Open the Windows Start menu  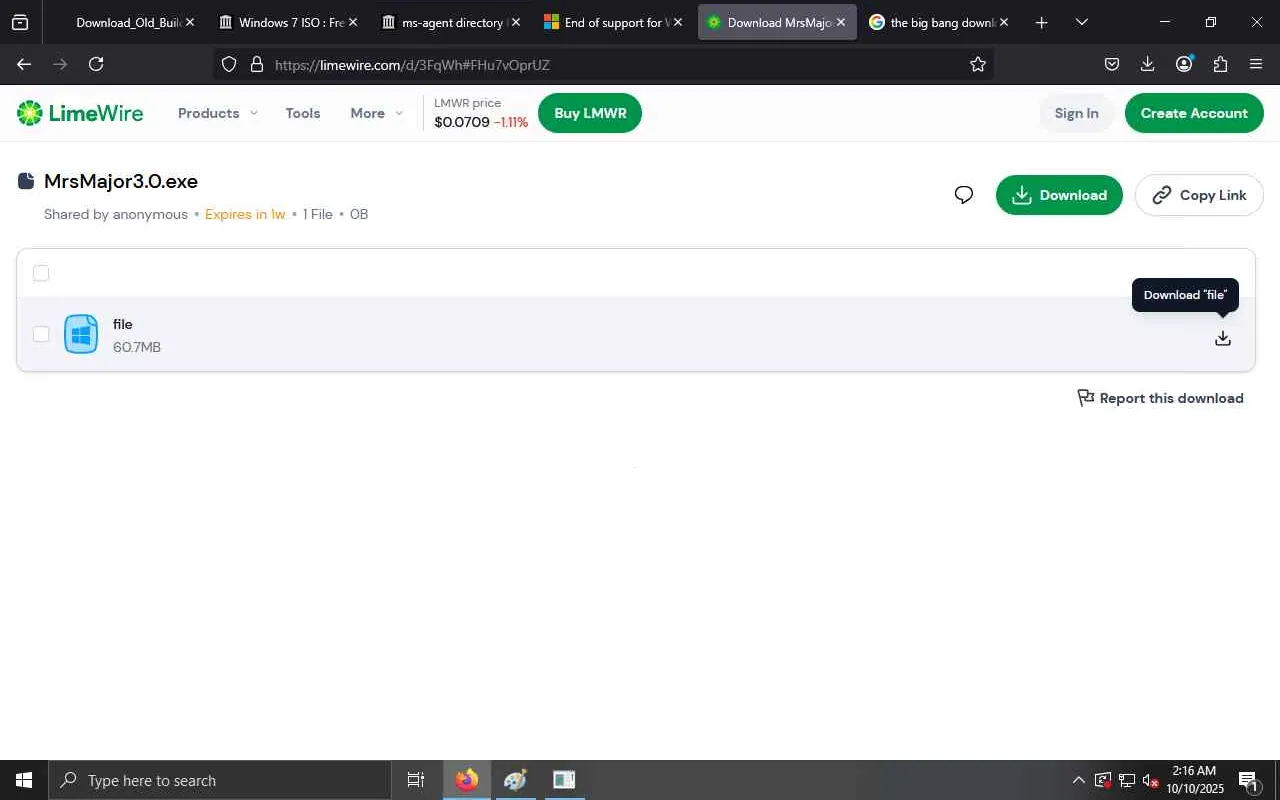pos(24,780)
